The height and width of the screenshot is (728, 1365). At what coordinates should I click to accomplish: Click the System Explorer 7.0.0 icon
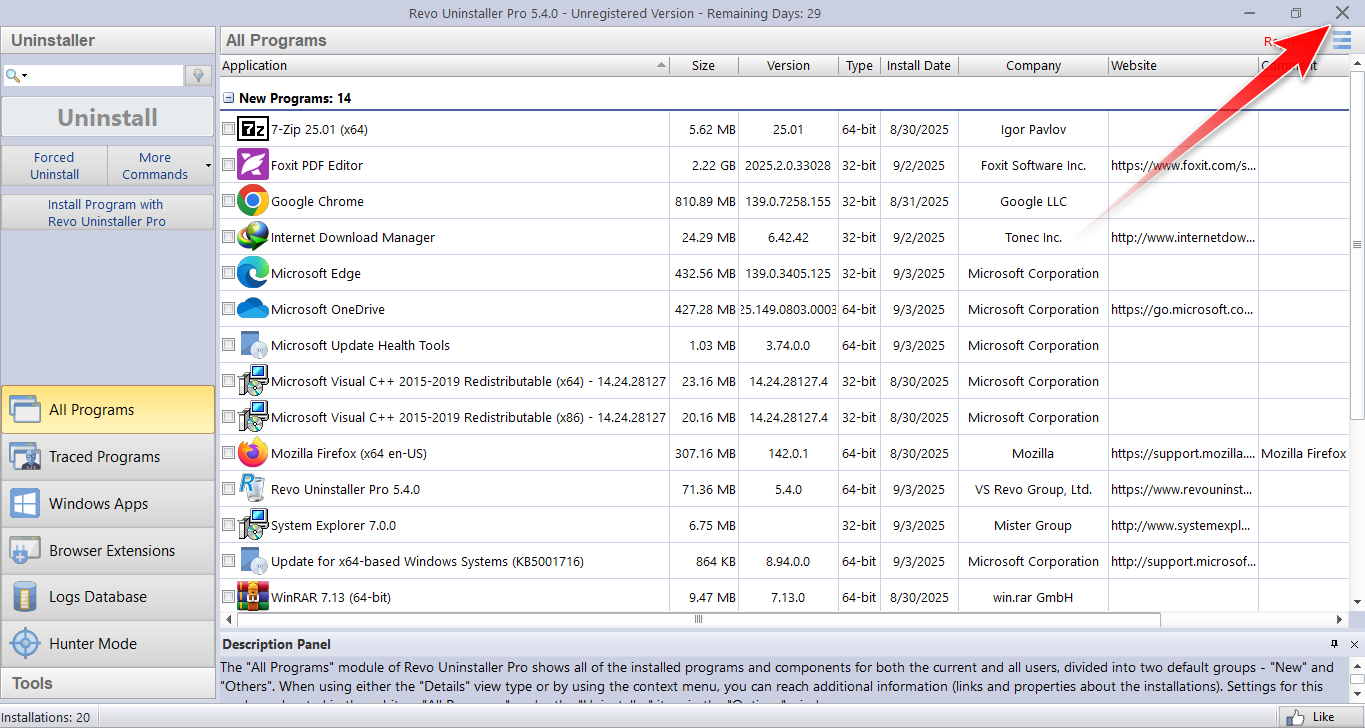pos(253,525)
